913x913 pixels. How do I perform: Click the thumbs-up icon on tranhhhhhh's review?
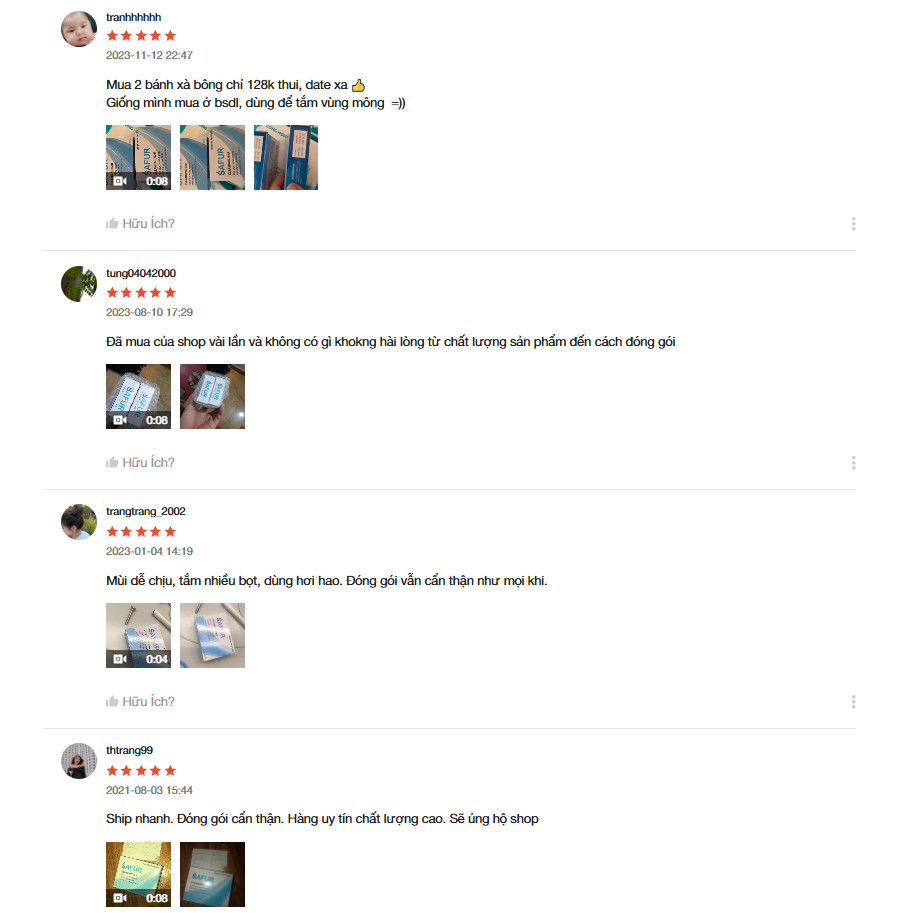click(x=112, y=224)
